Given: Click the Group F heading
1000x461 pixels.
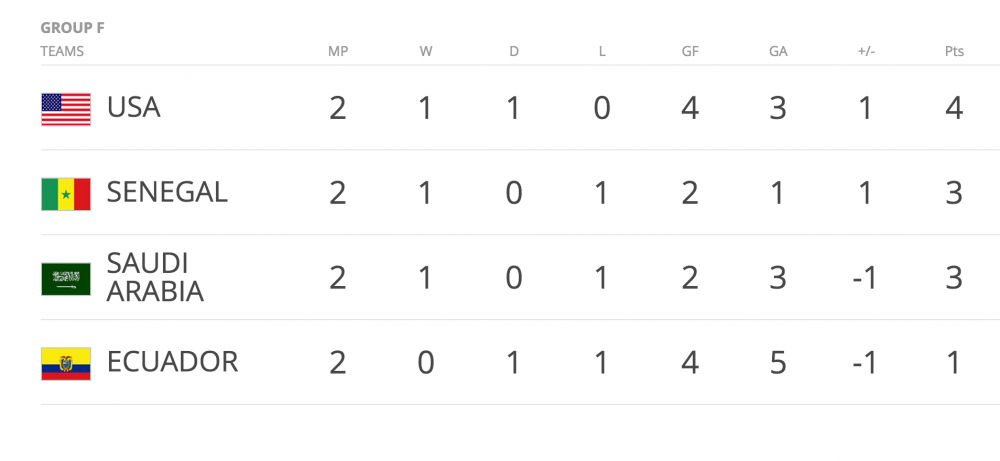Looking at the screenshot, I should (x=72, y=28).
